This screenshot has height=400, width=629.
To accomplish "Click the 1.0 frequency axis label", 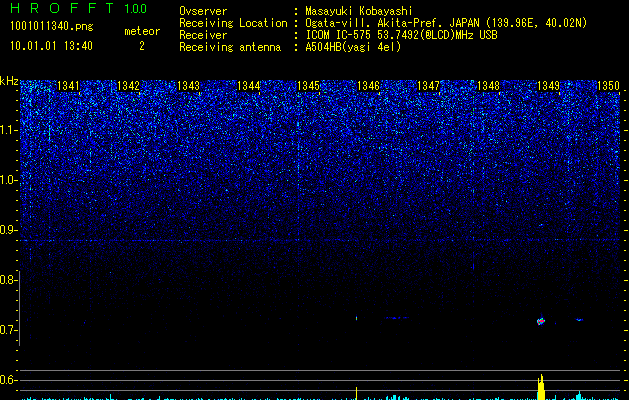I will [x=8, y=180].
